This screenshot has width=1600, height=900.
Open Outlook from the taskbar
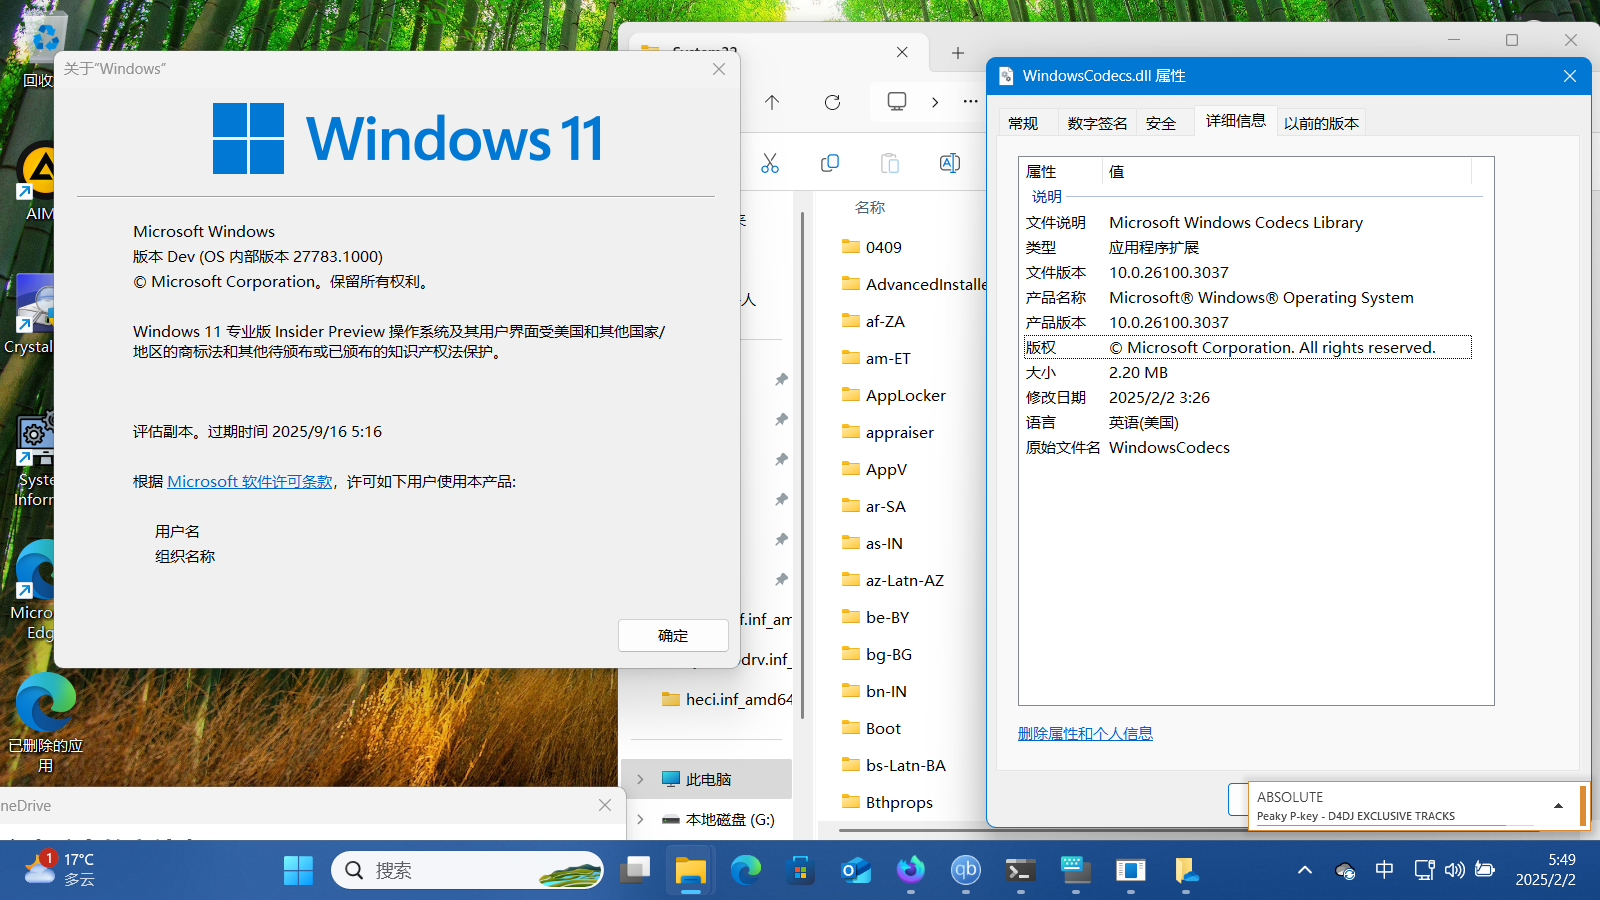pos(855,870)
